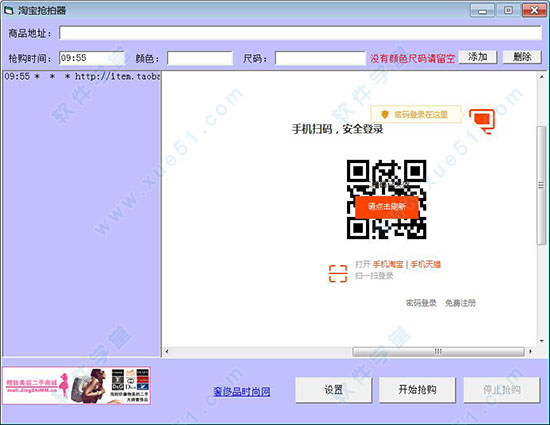Click the 淘宝抢拍器 app icon in title bar
The image size is (550, 425).
click(x=9, y=10)
